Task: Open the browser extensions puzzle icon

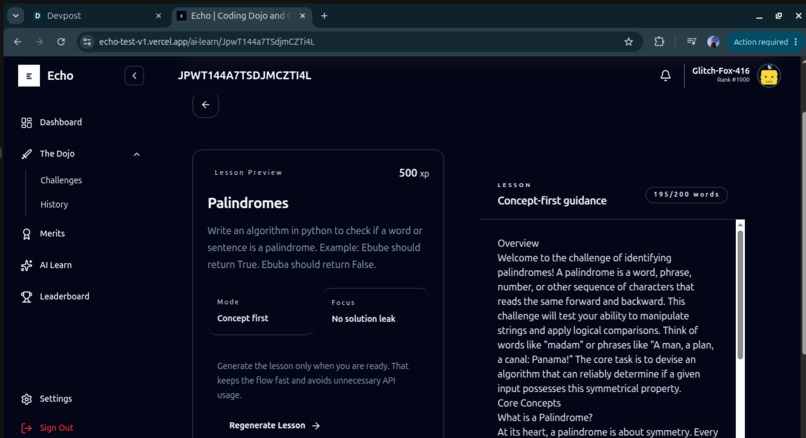Action: coord(659,42)
